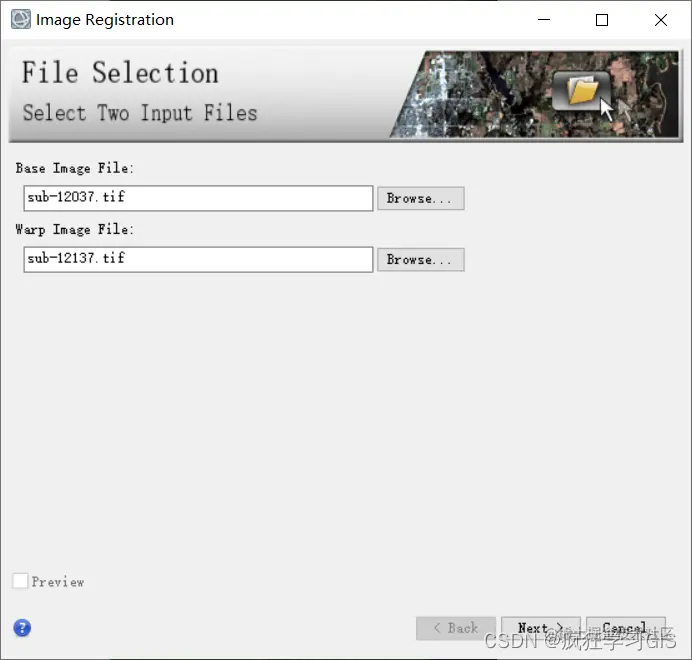This screenshot has width=692, height=660.
Task: Click the 'File Selection' heading
Action: coord(120,72)
